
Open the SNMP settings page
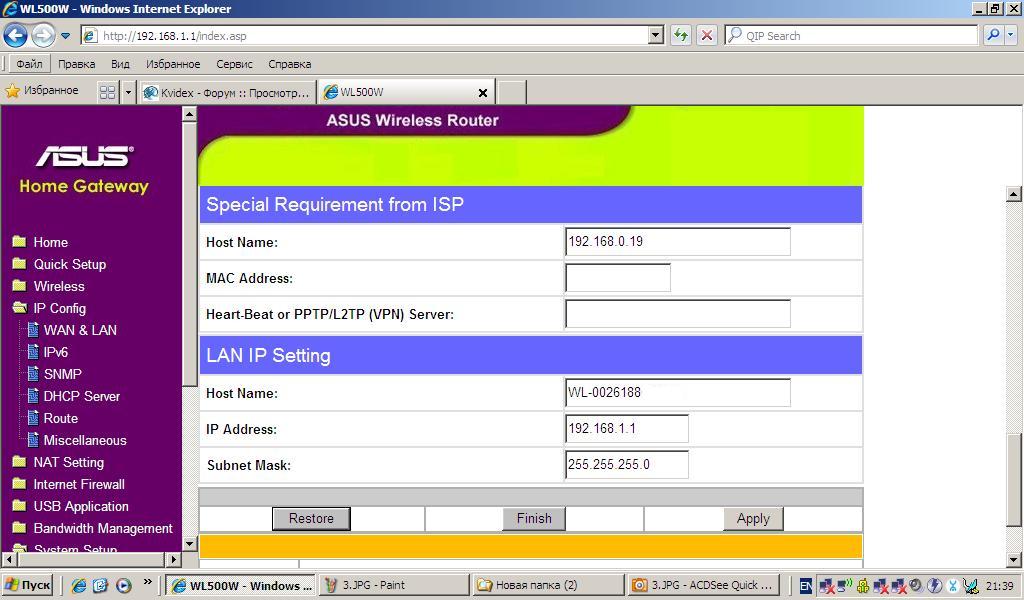pyautogui.click(x=54, y=374)
